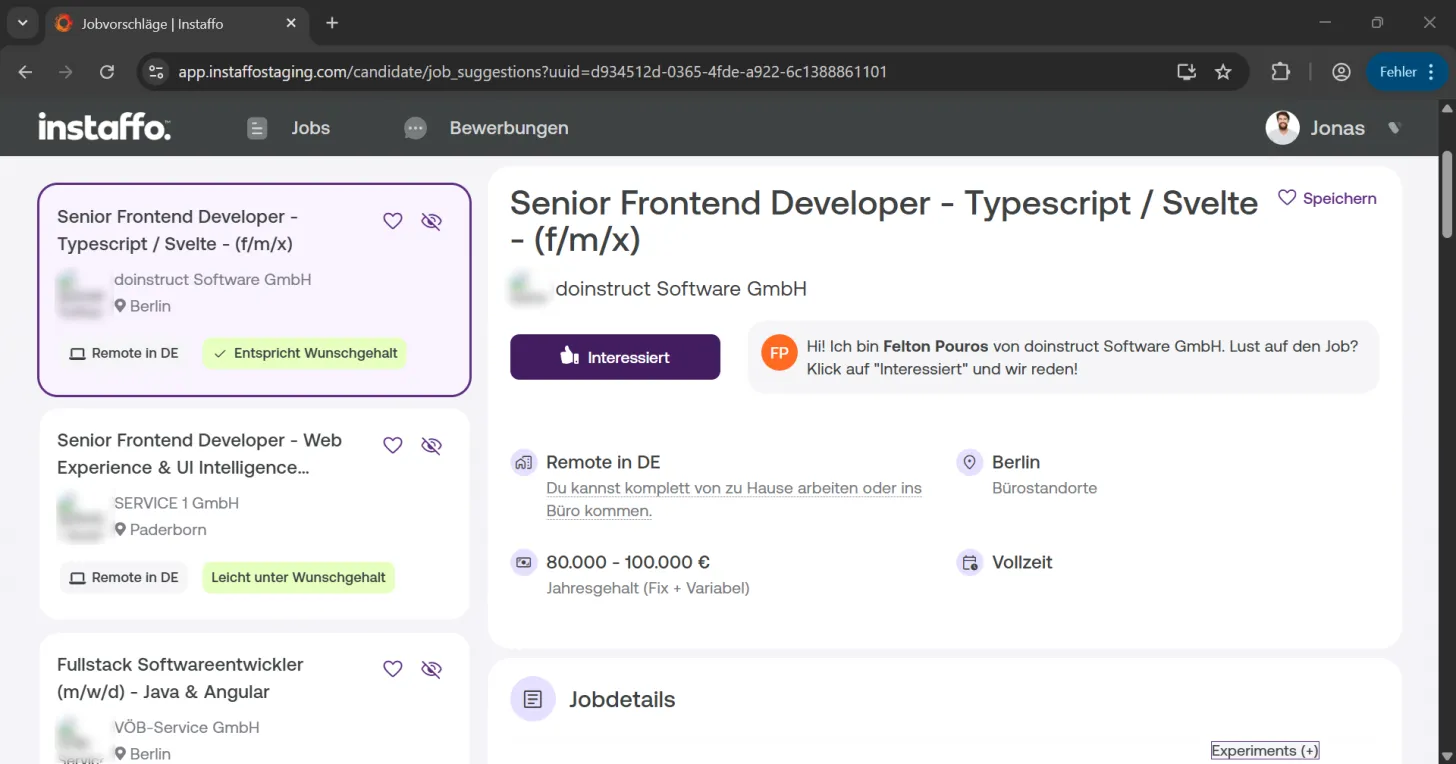Screen dimensions: 1456x764
Task: Click the page scrollbar thumb
Action: 1446,195
